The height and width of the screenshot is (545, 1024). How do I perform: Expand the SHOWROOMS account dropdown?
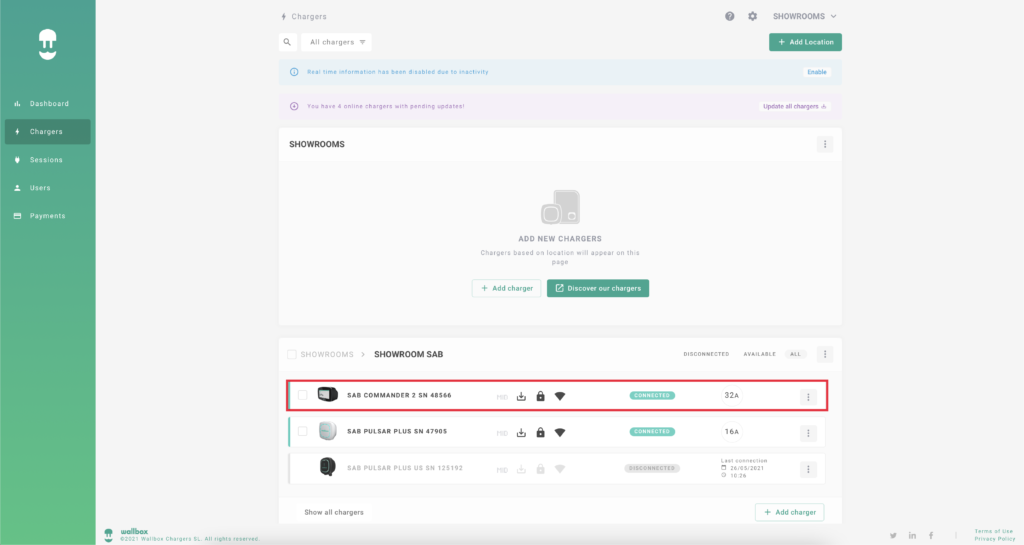tap(805, 16)
